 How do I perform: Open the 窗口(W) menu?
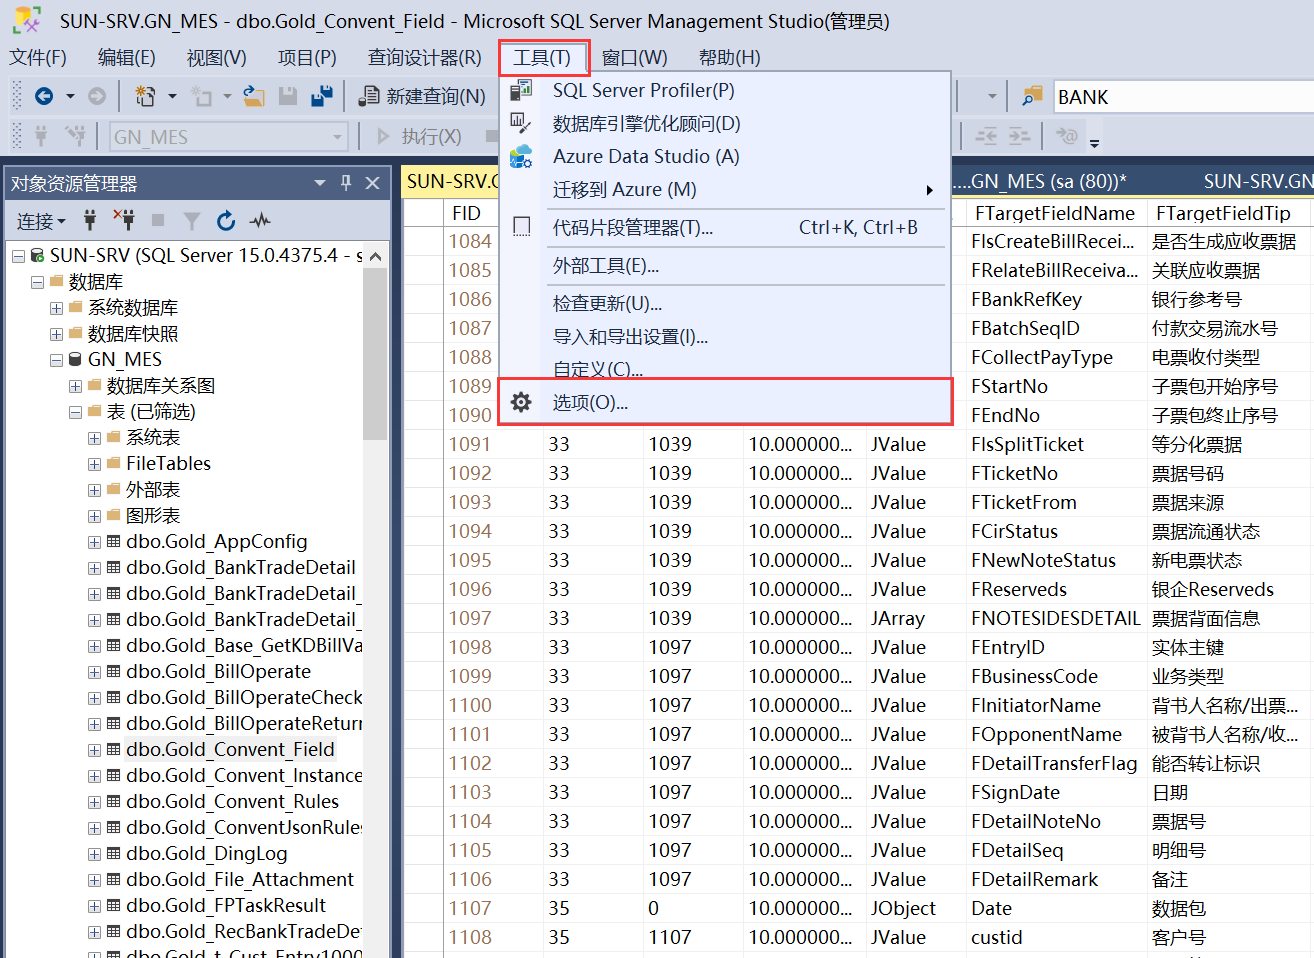click(635, 58)
